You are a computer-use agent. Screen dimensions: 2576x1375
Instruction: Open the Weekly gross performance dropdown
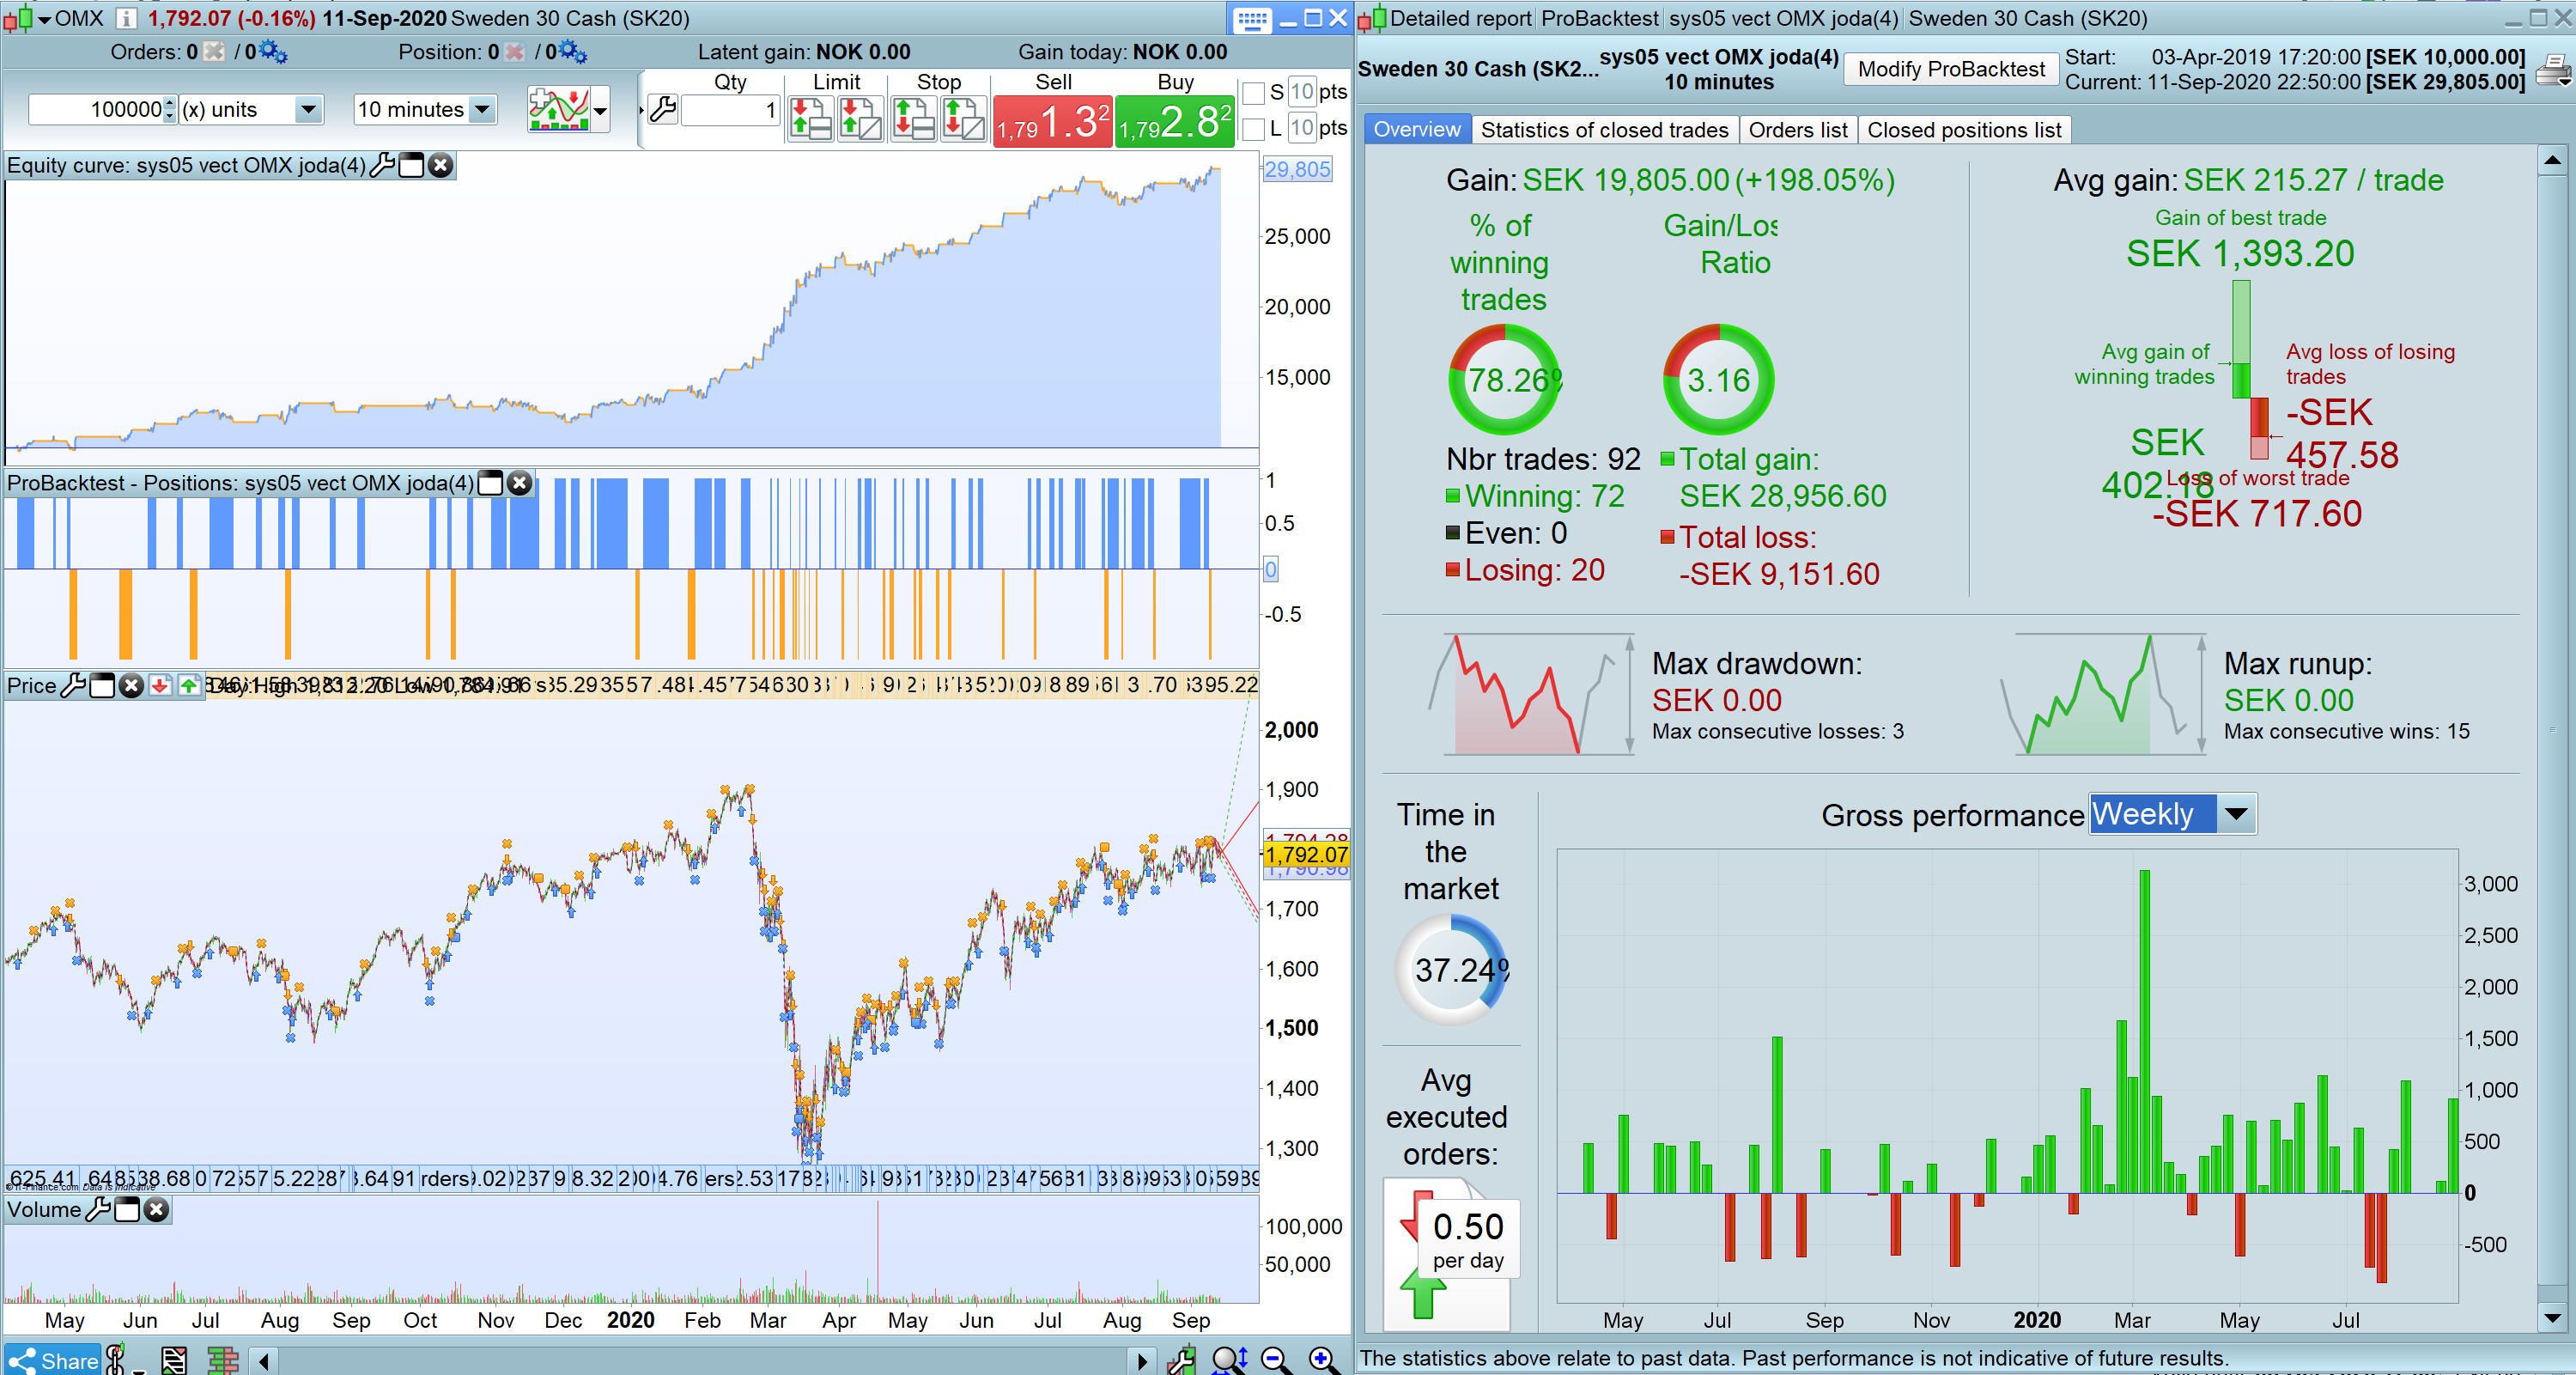pos(2236,814)
